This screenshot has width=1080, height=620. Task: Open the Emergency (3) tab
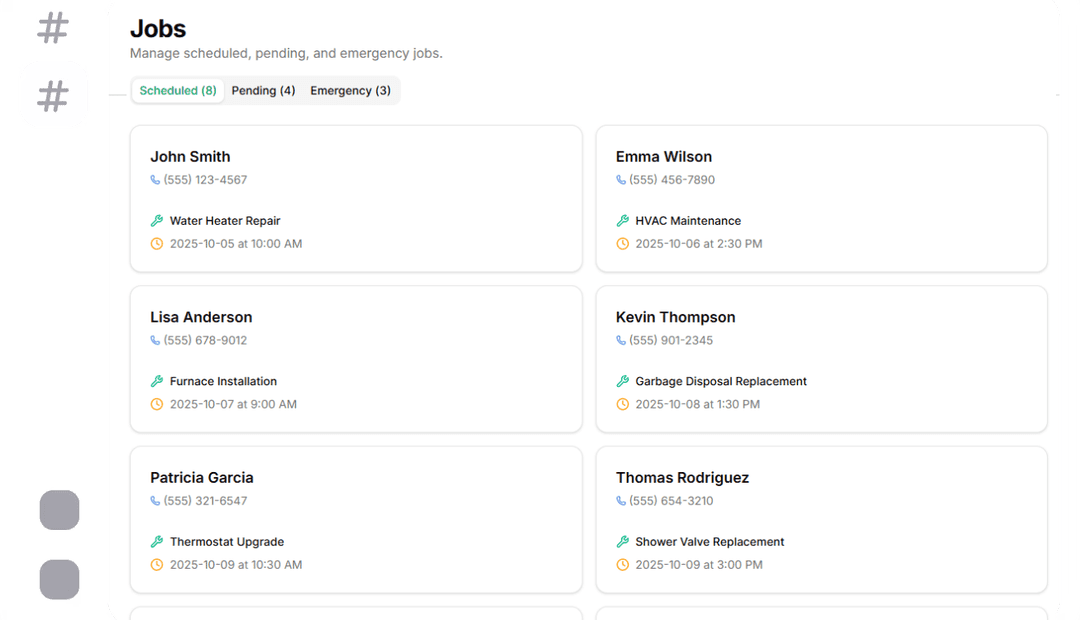350,91
